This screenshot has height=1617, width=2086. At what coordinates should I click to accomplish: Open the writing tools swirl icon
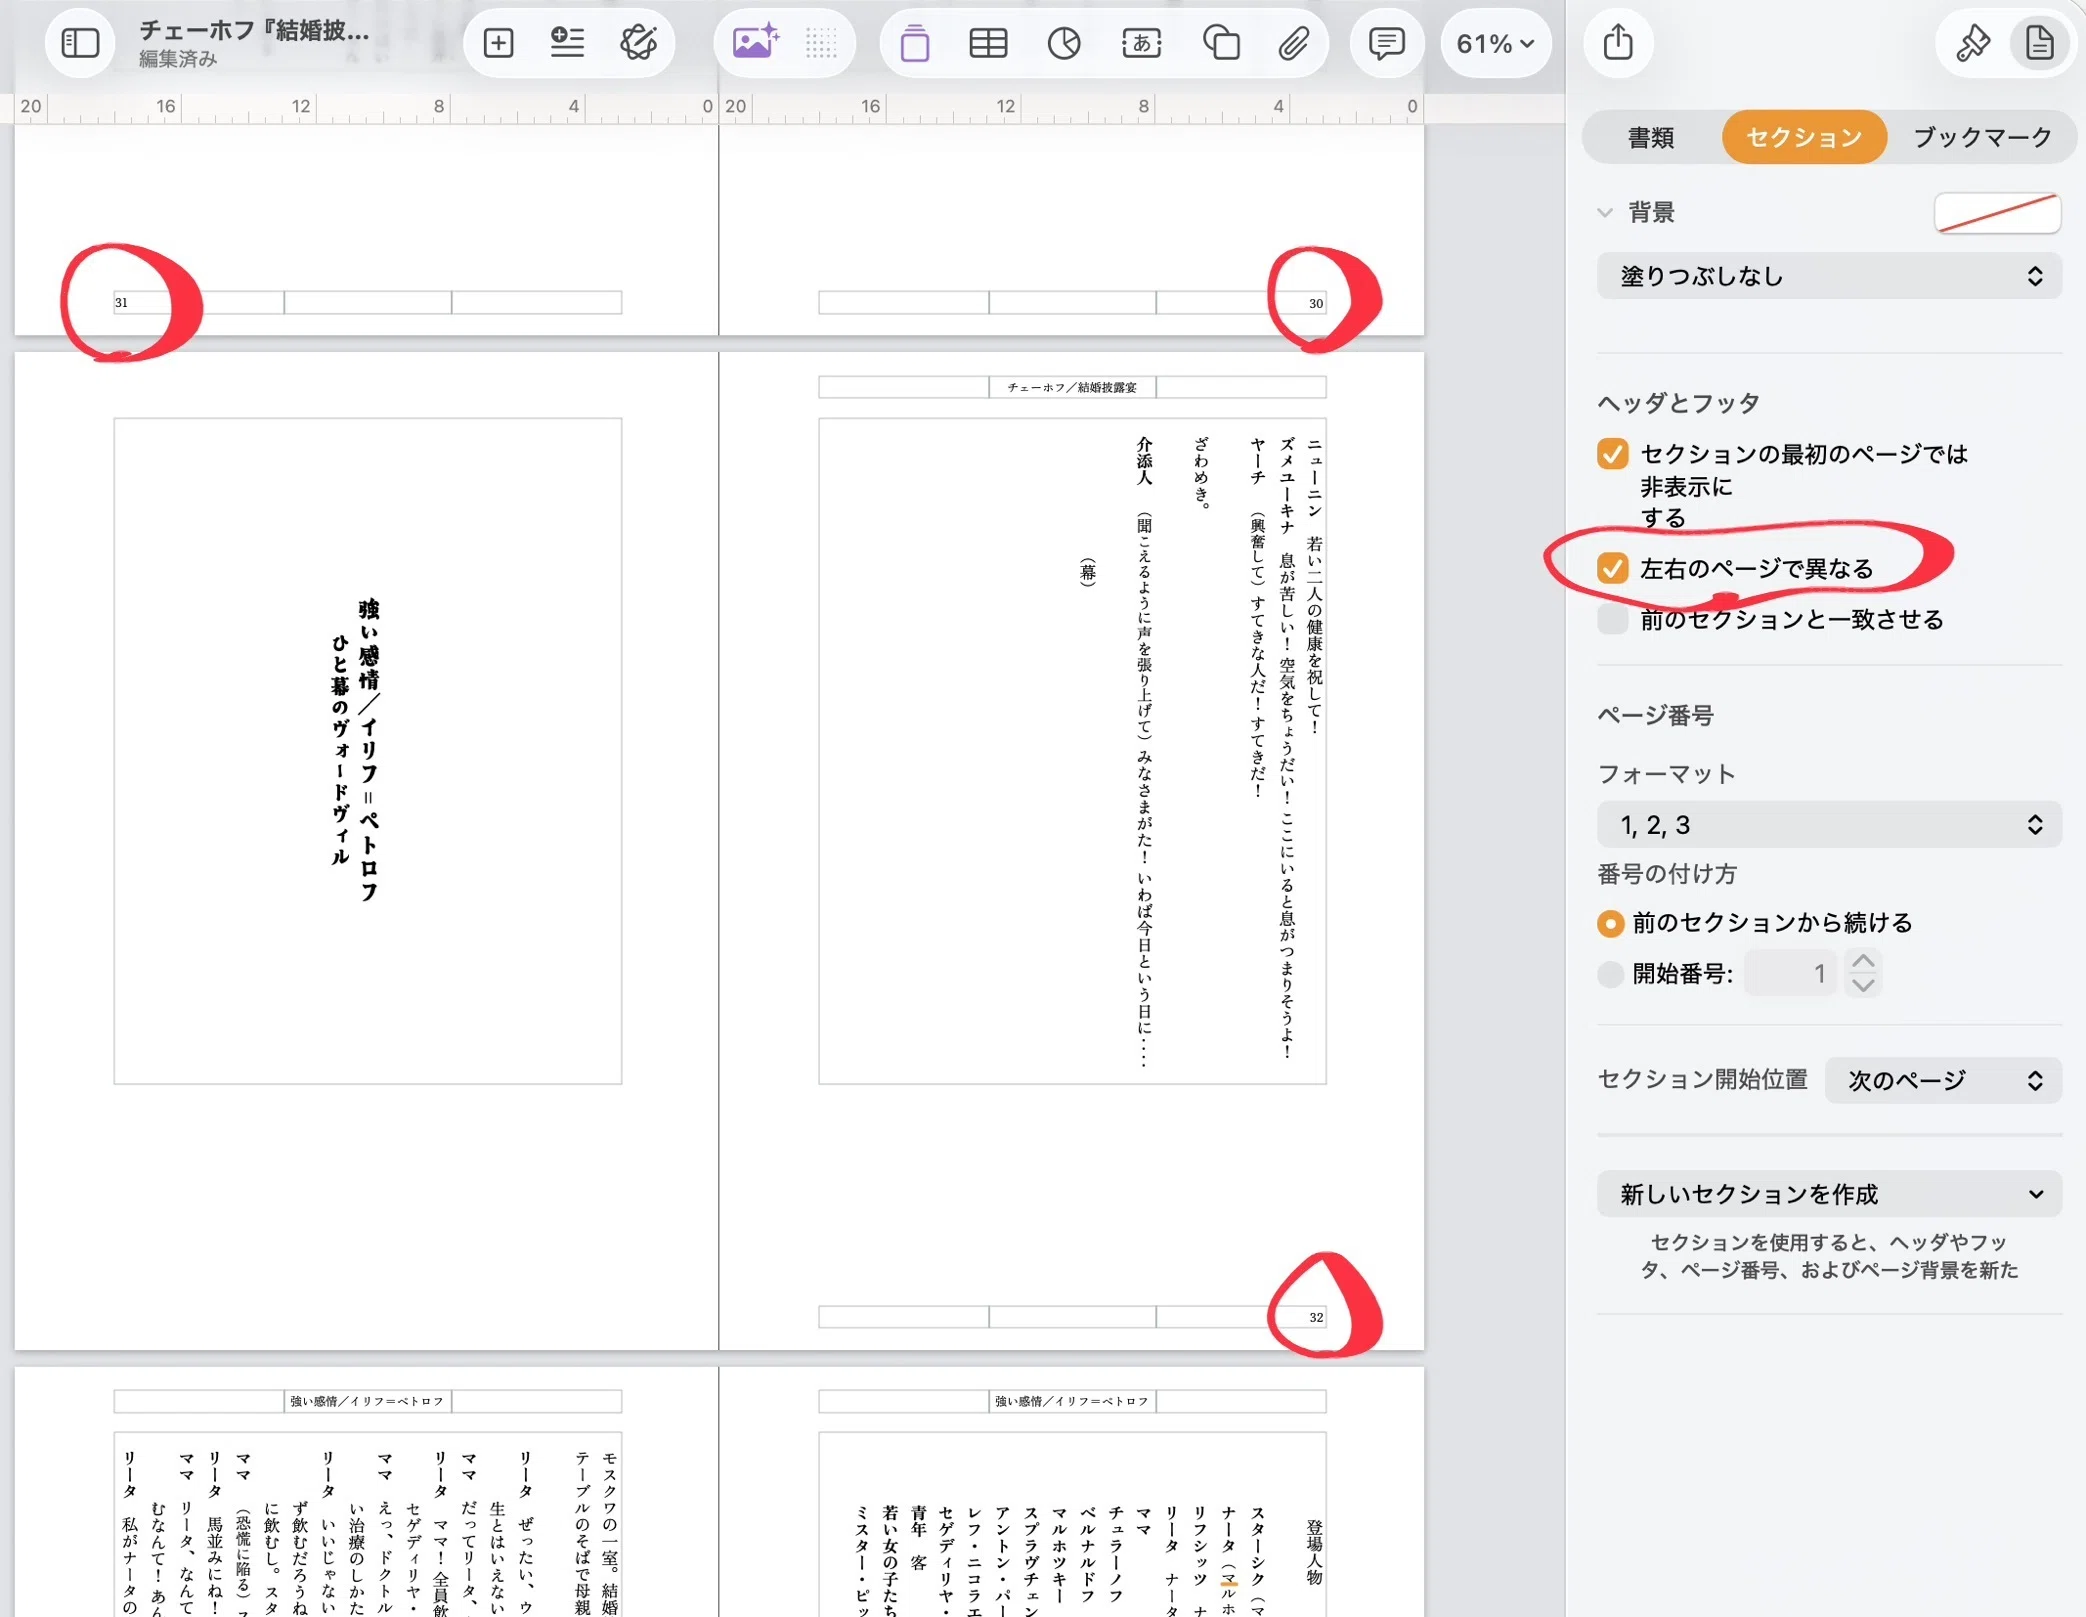(638, 43)
